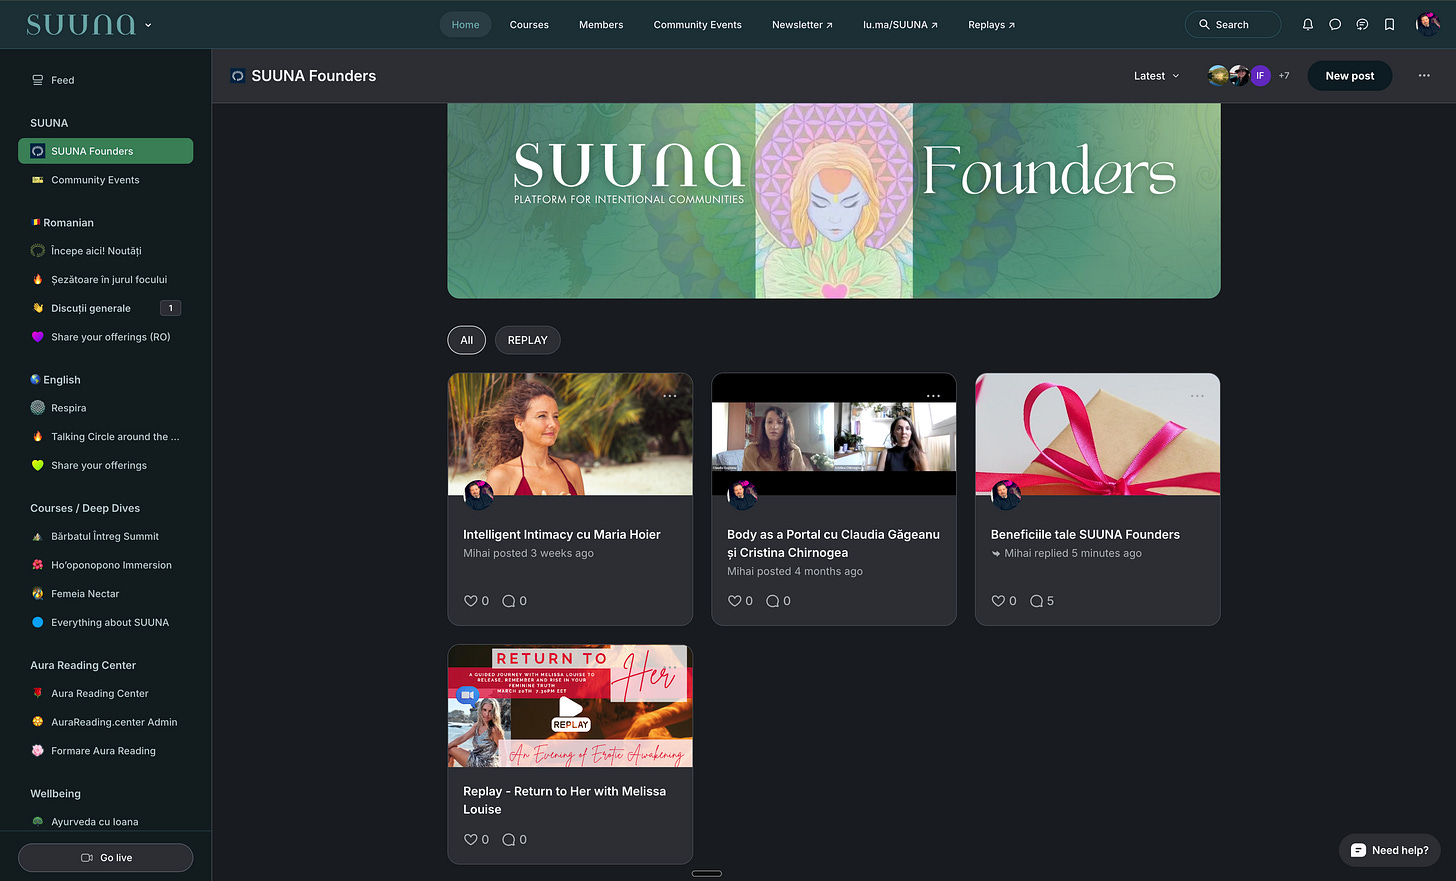
Task: Open the Need help? chat widget
Action: 1389,850
